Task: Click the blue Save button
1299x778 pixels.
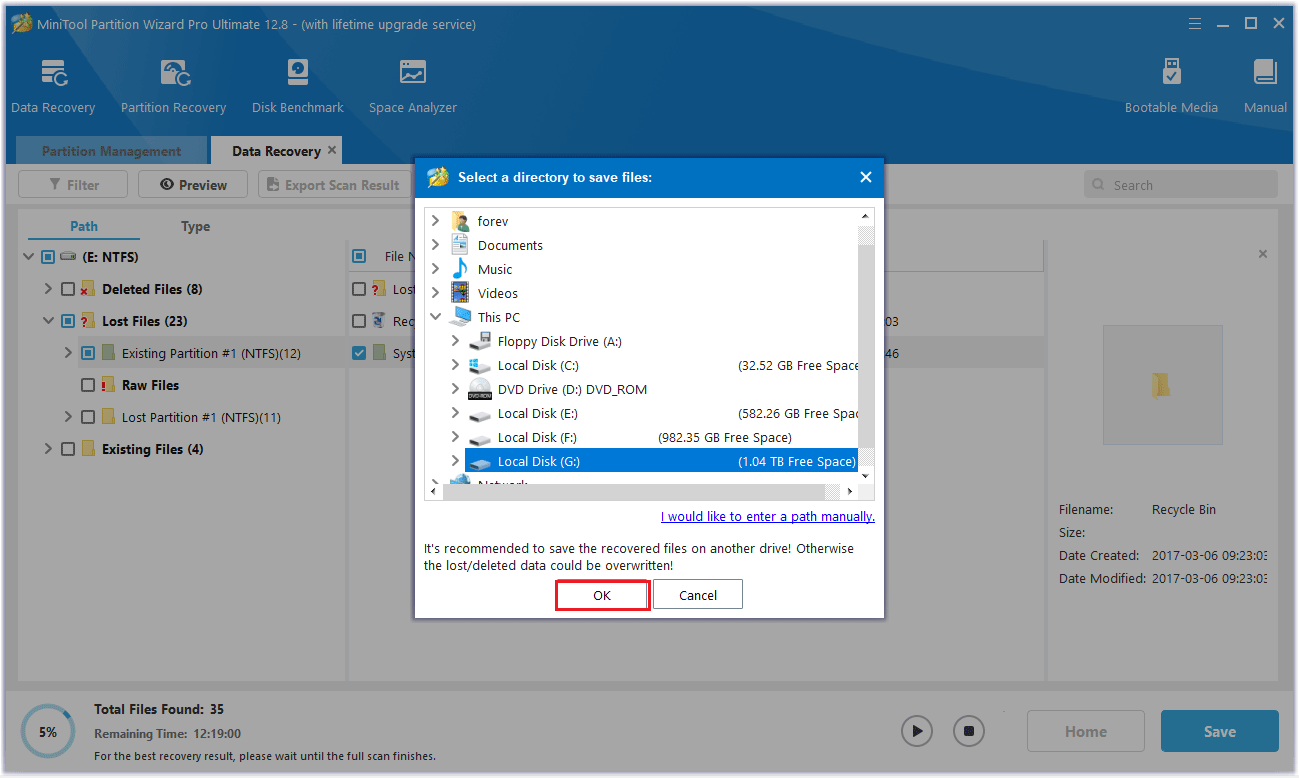Action: point(1219,731)
